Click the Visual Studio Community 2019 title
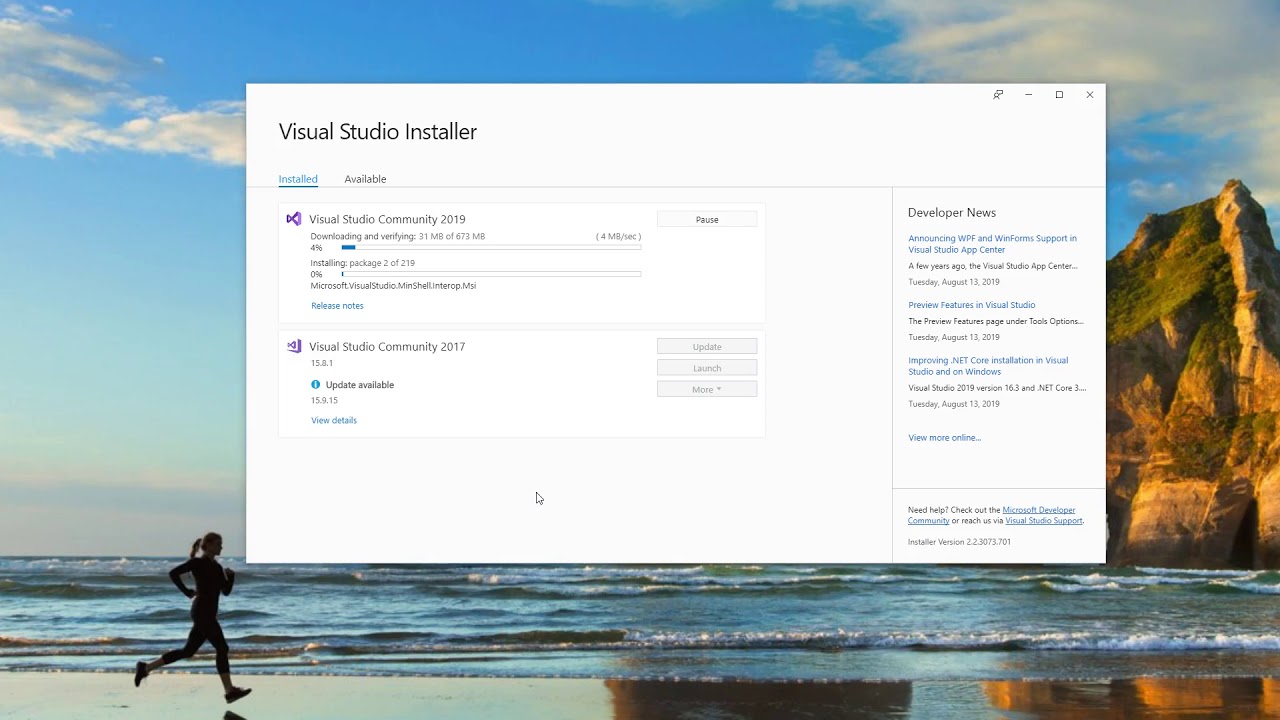 point(387,219)
